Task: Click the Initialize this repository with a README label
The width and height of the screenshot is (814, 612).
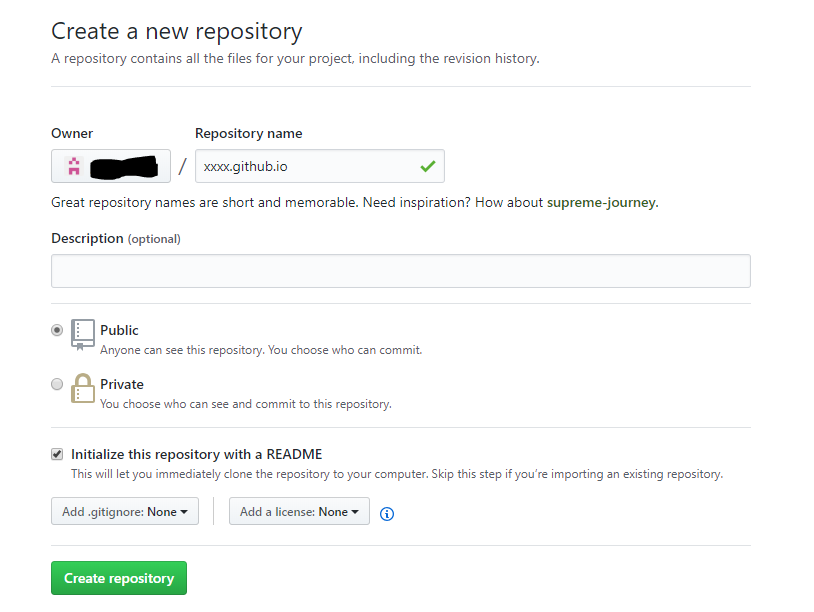Action: tap(197, 454)
